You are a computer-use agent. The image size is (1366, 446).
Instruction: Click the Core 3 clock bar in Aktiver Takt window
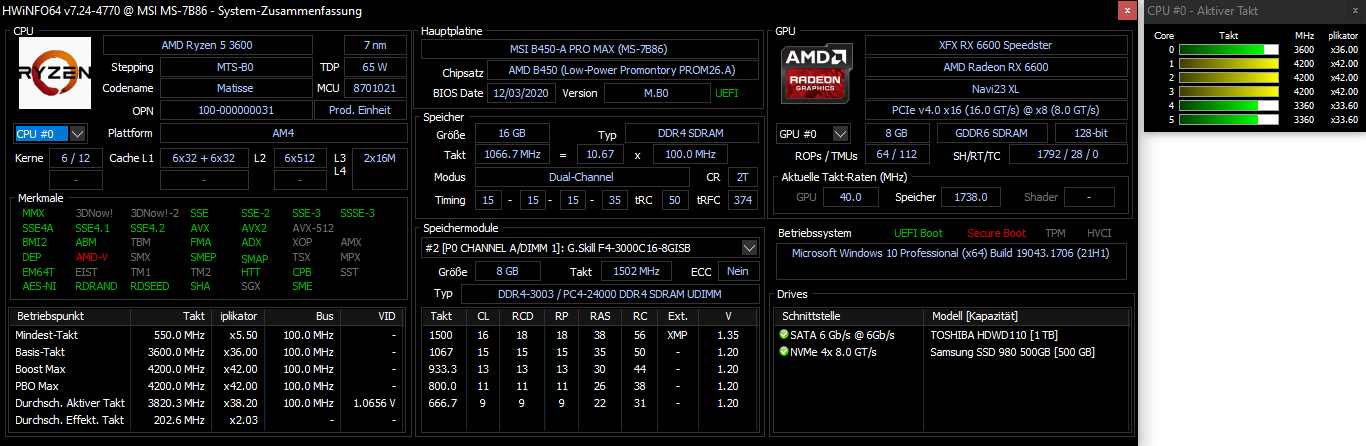tap(1229, 91)
